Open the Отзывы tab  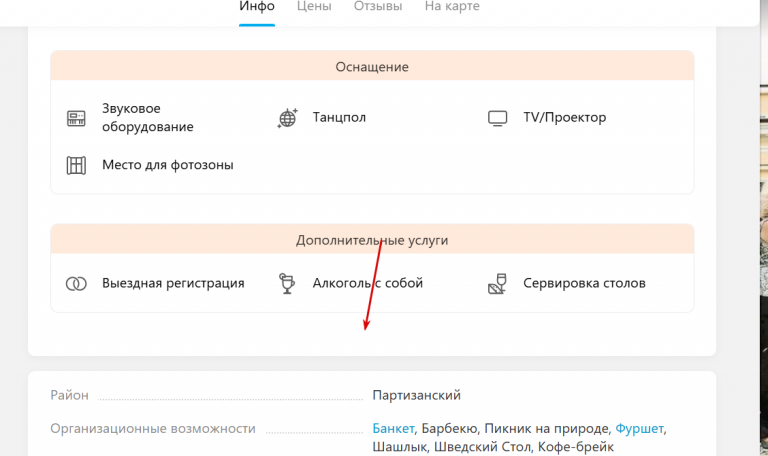(x=378, y=6)
